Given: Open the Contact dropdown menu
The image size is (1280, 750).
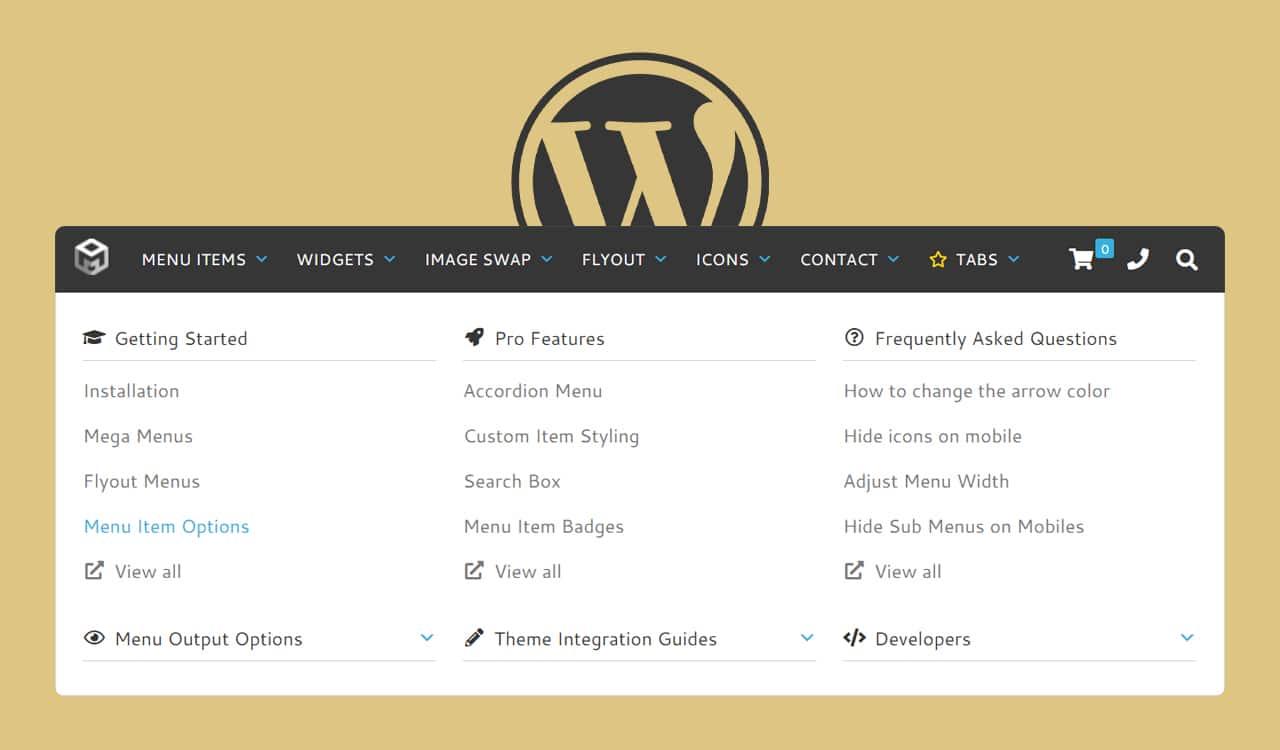Looking at the screenshot, I should click(849, 260).
